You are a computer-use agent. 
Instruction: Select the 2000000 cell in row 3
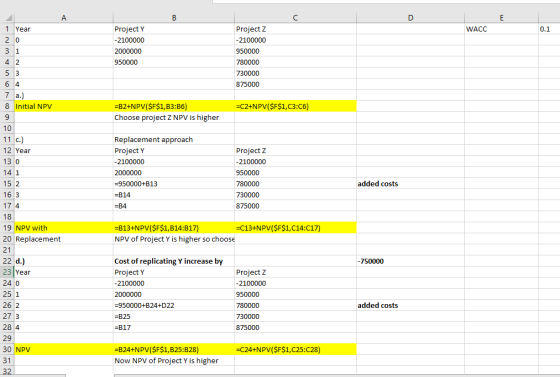[x=174, y=51]
